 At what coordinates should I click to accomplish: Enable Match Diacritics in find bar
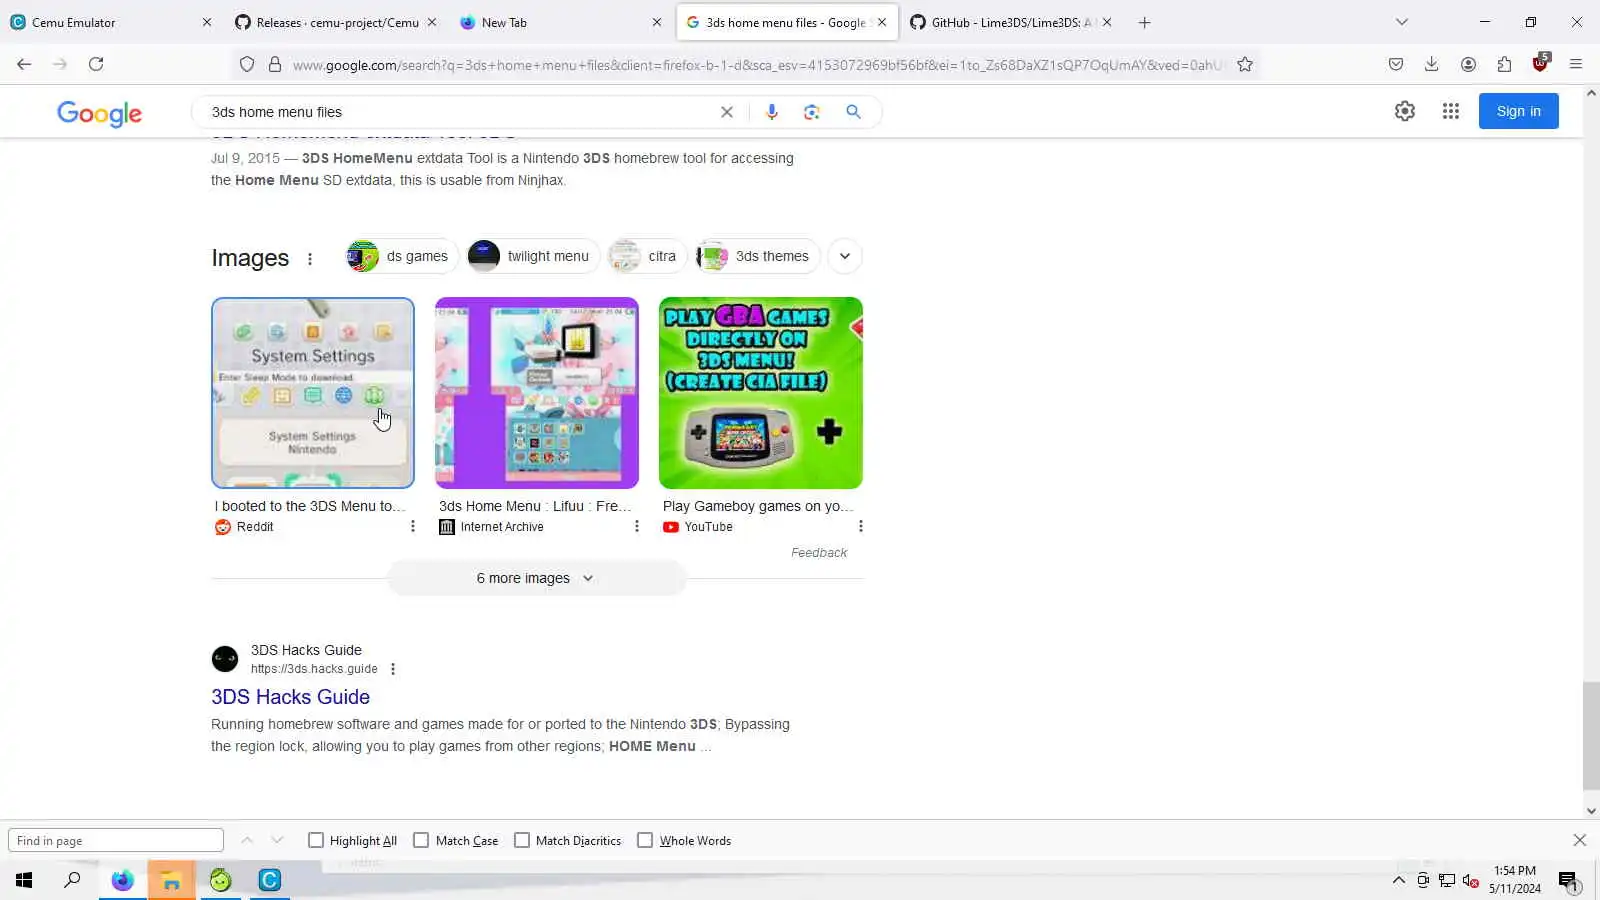coord(522,840)
